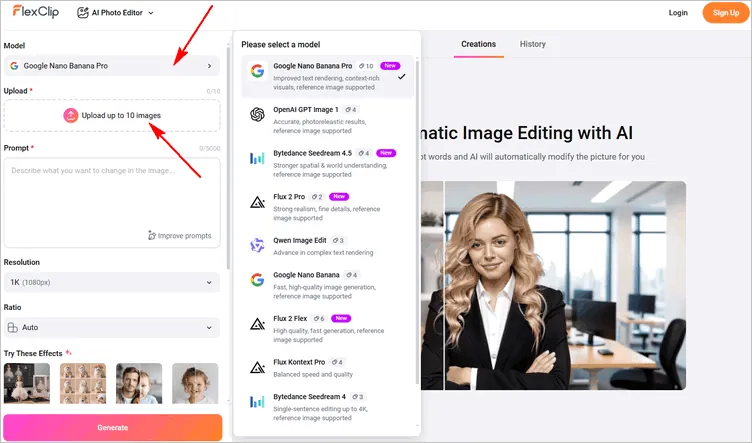Select the baby grid effect thumbnail

coord(83,383)
